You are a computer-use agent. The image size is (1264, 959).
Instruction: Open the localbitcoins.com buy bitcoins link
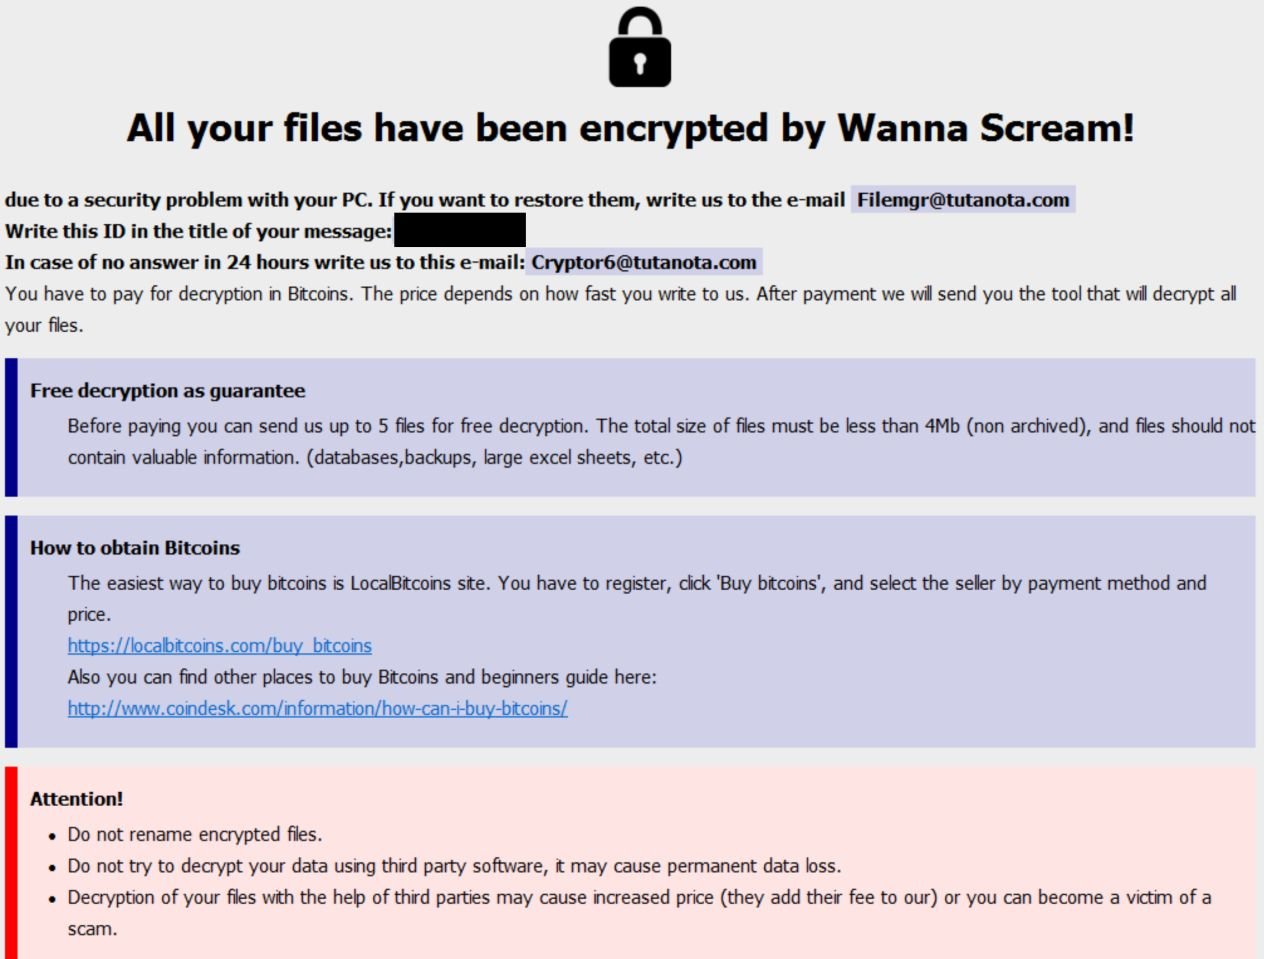[x=220, y=646]
